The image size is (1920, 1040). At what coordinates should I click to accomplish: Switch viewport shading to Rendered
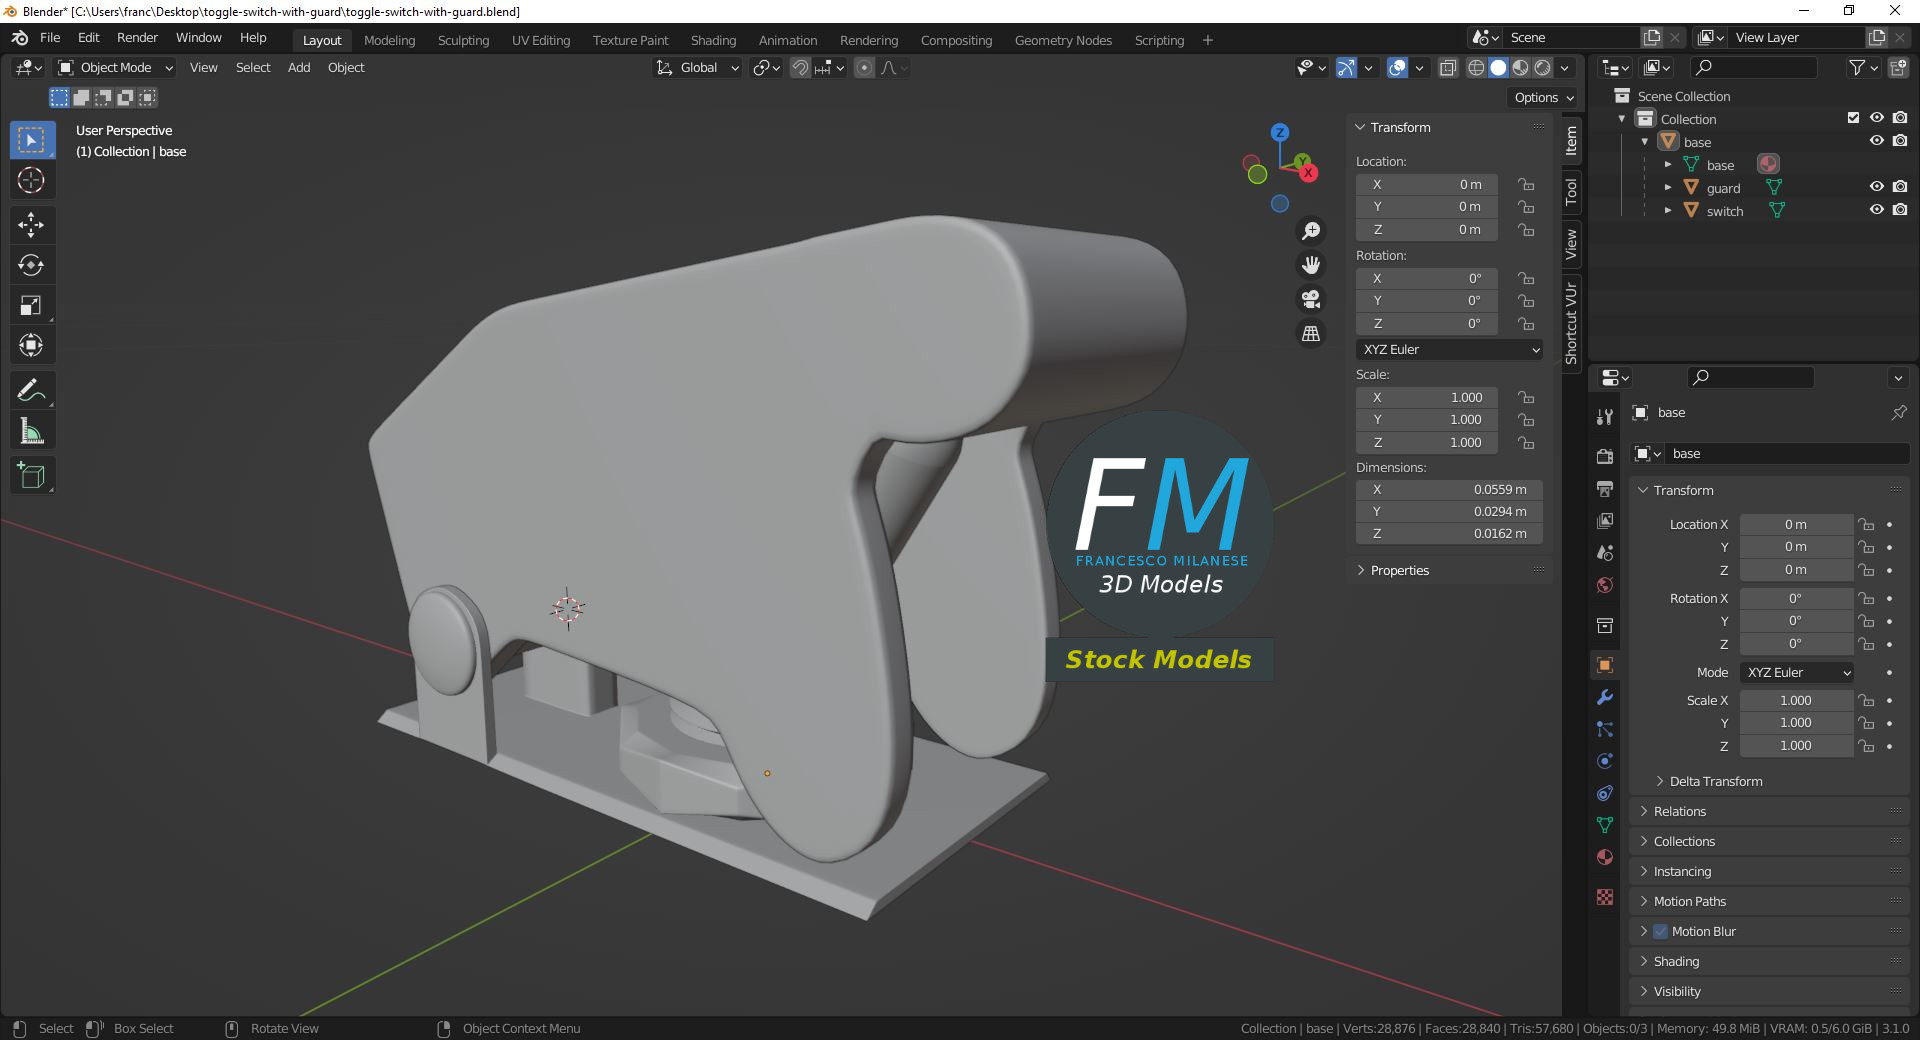(1543, 68)
